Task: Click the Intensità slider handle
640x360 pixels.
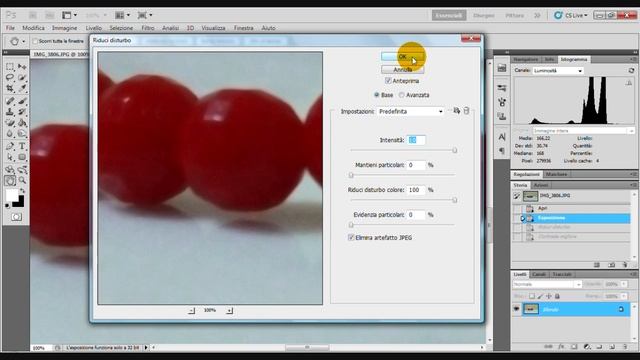Action: (454, 150)
